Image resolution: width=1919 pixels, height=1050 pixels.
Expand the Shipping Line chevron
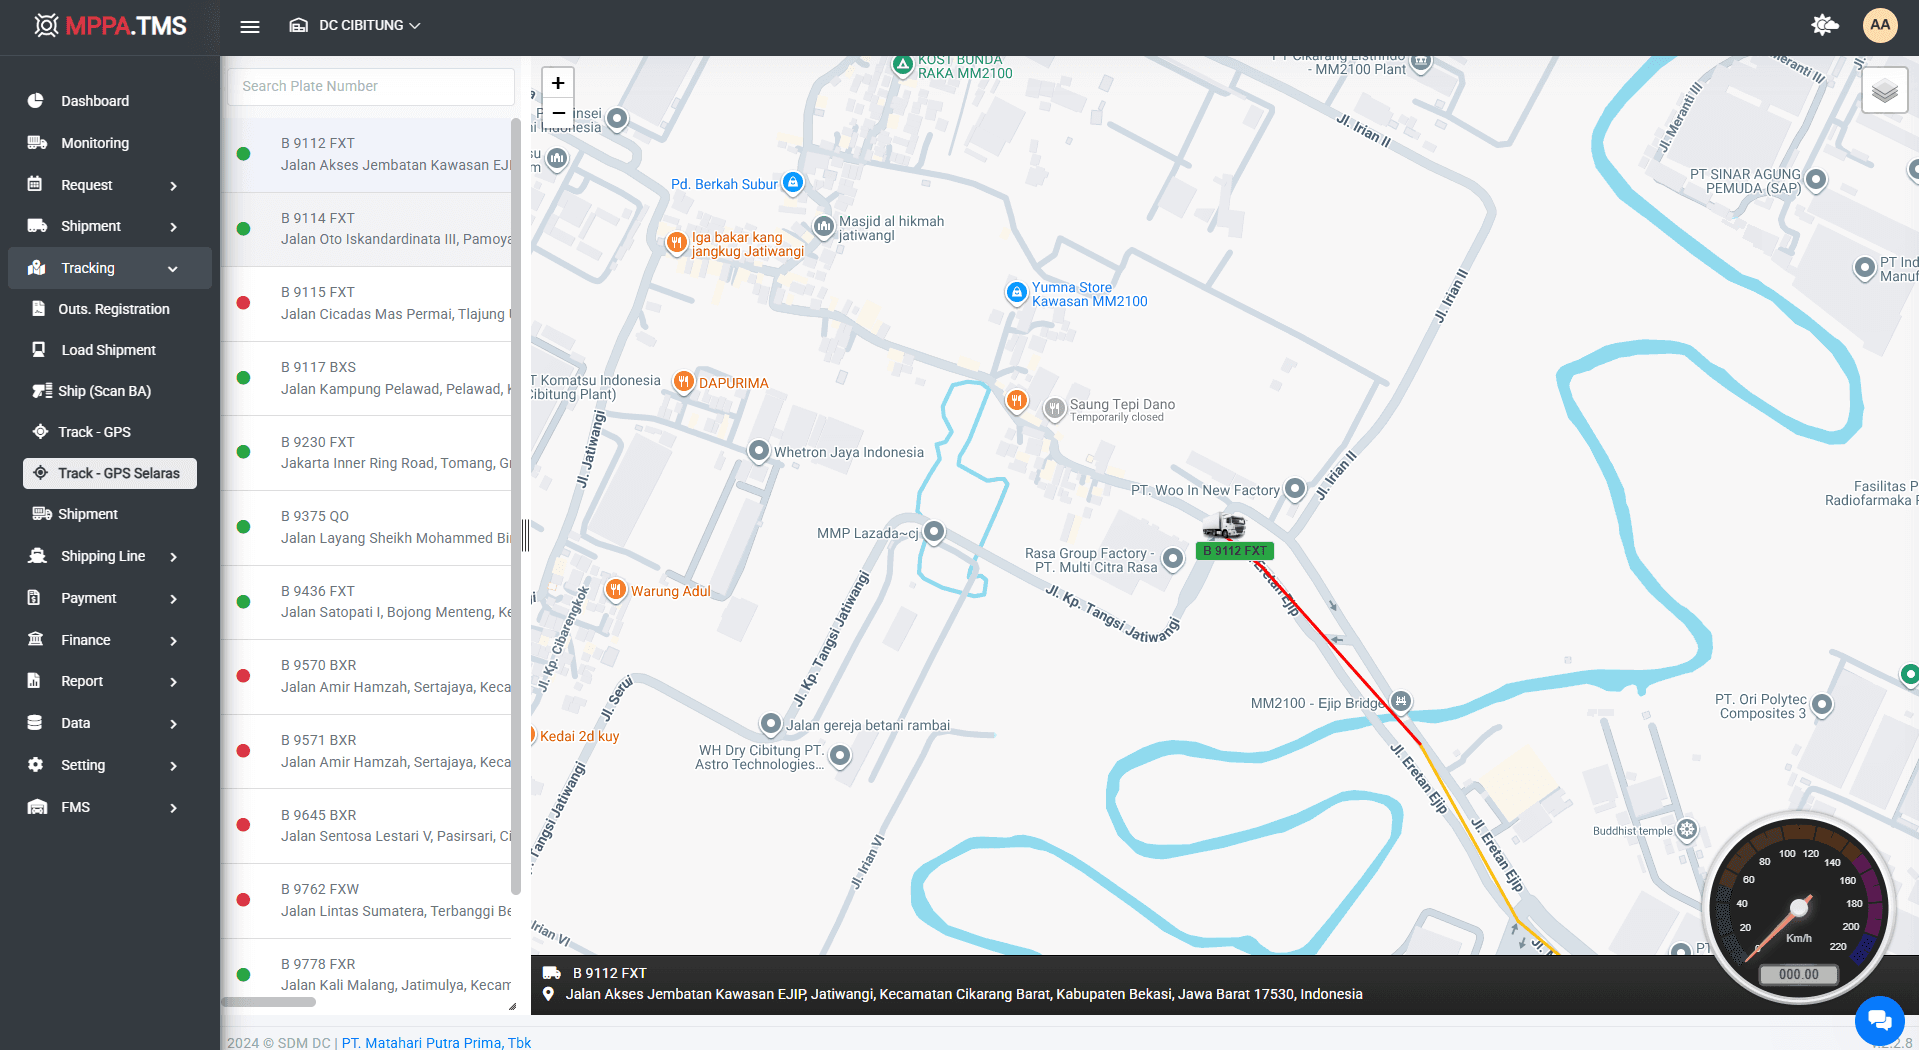(x=174, y=557)
